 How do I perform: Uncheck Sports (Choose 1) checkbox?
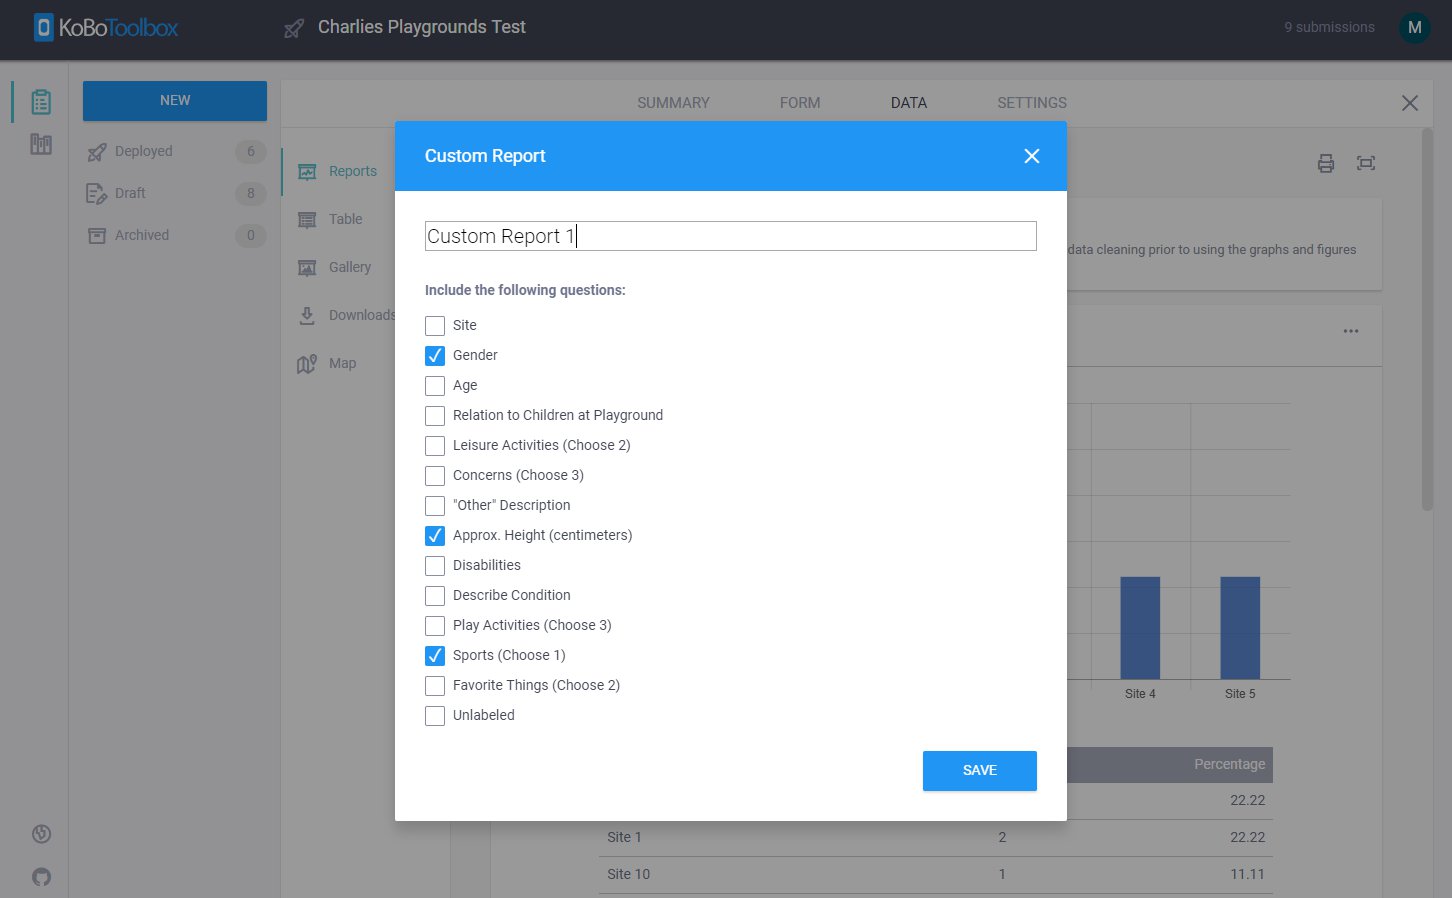click(435, 656)
